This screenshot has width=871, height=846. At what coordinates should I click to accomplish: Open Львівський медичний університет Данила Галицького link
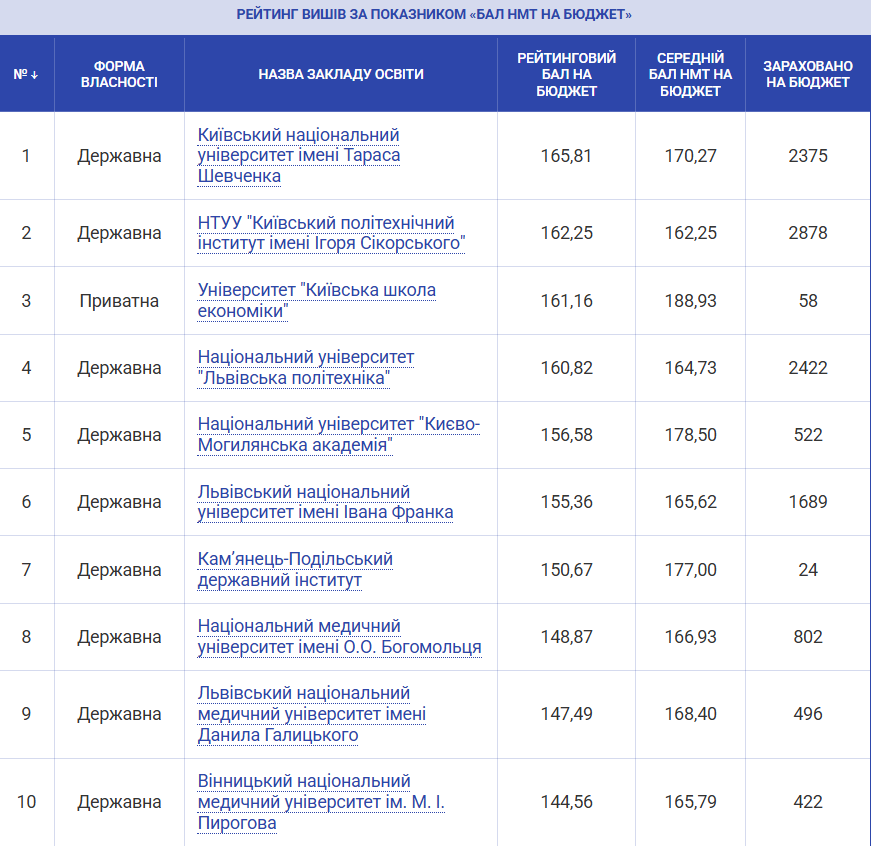coord(312,714)
